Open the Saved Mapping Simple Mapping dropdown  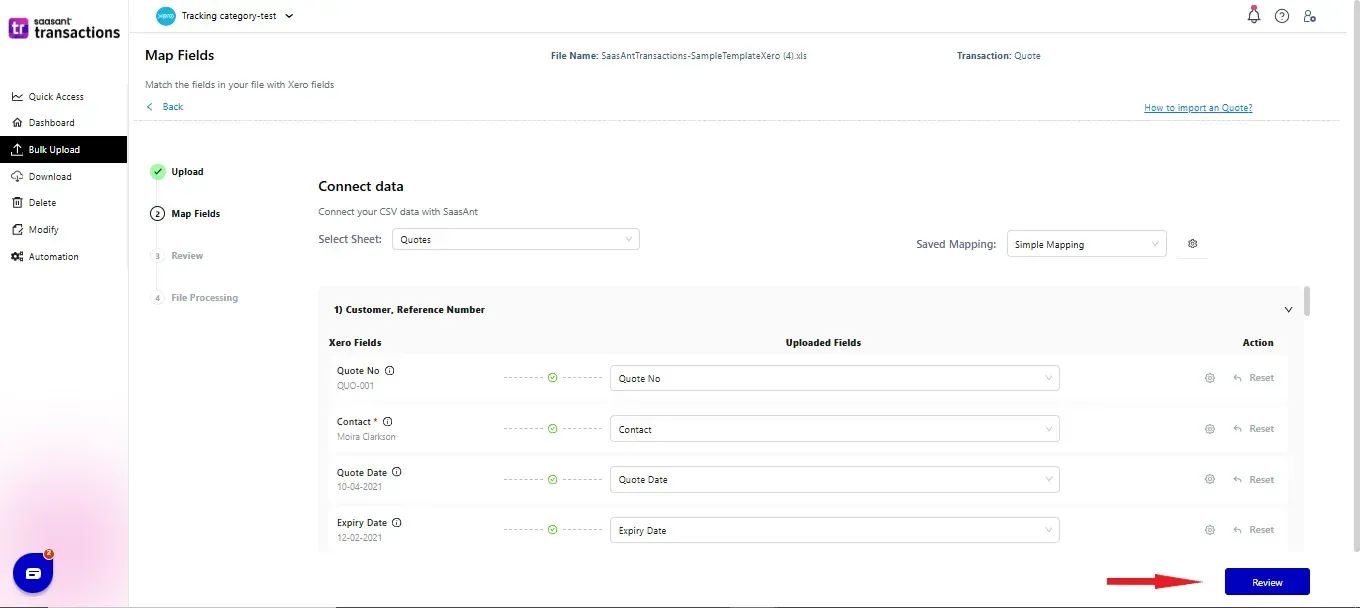pyautogui.click(x=1087, y=244)
